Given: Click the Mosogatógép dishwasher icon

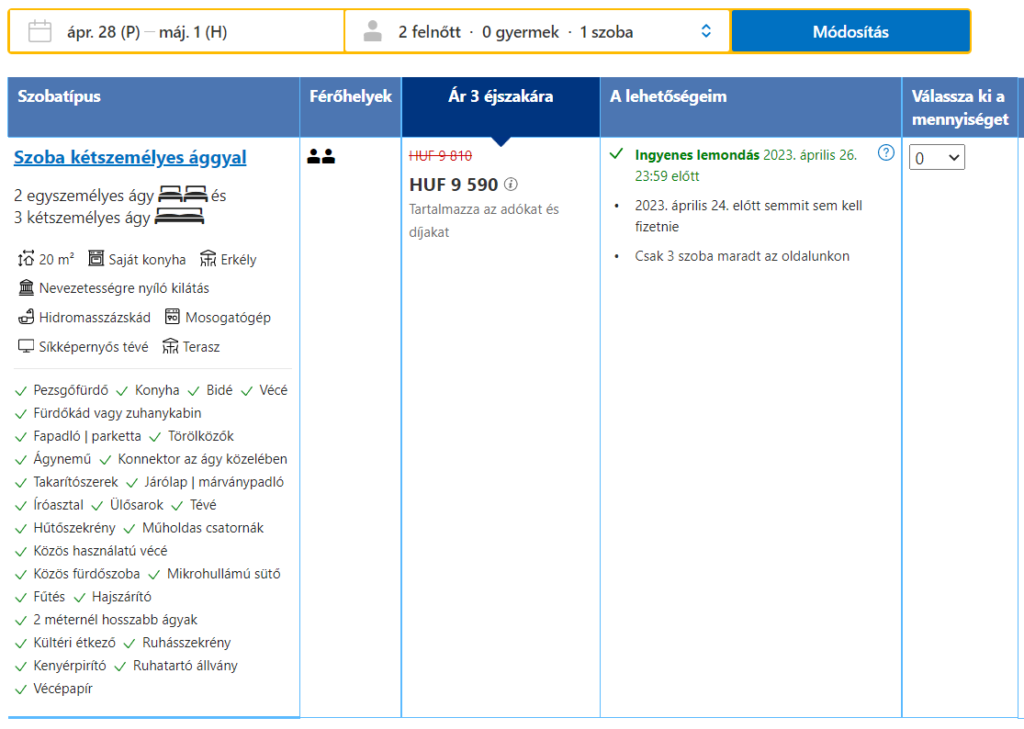Looking at the screenshot, I should pyautogui.click(x=172, y=317).
